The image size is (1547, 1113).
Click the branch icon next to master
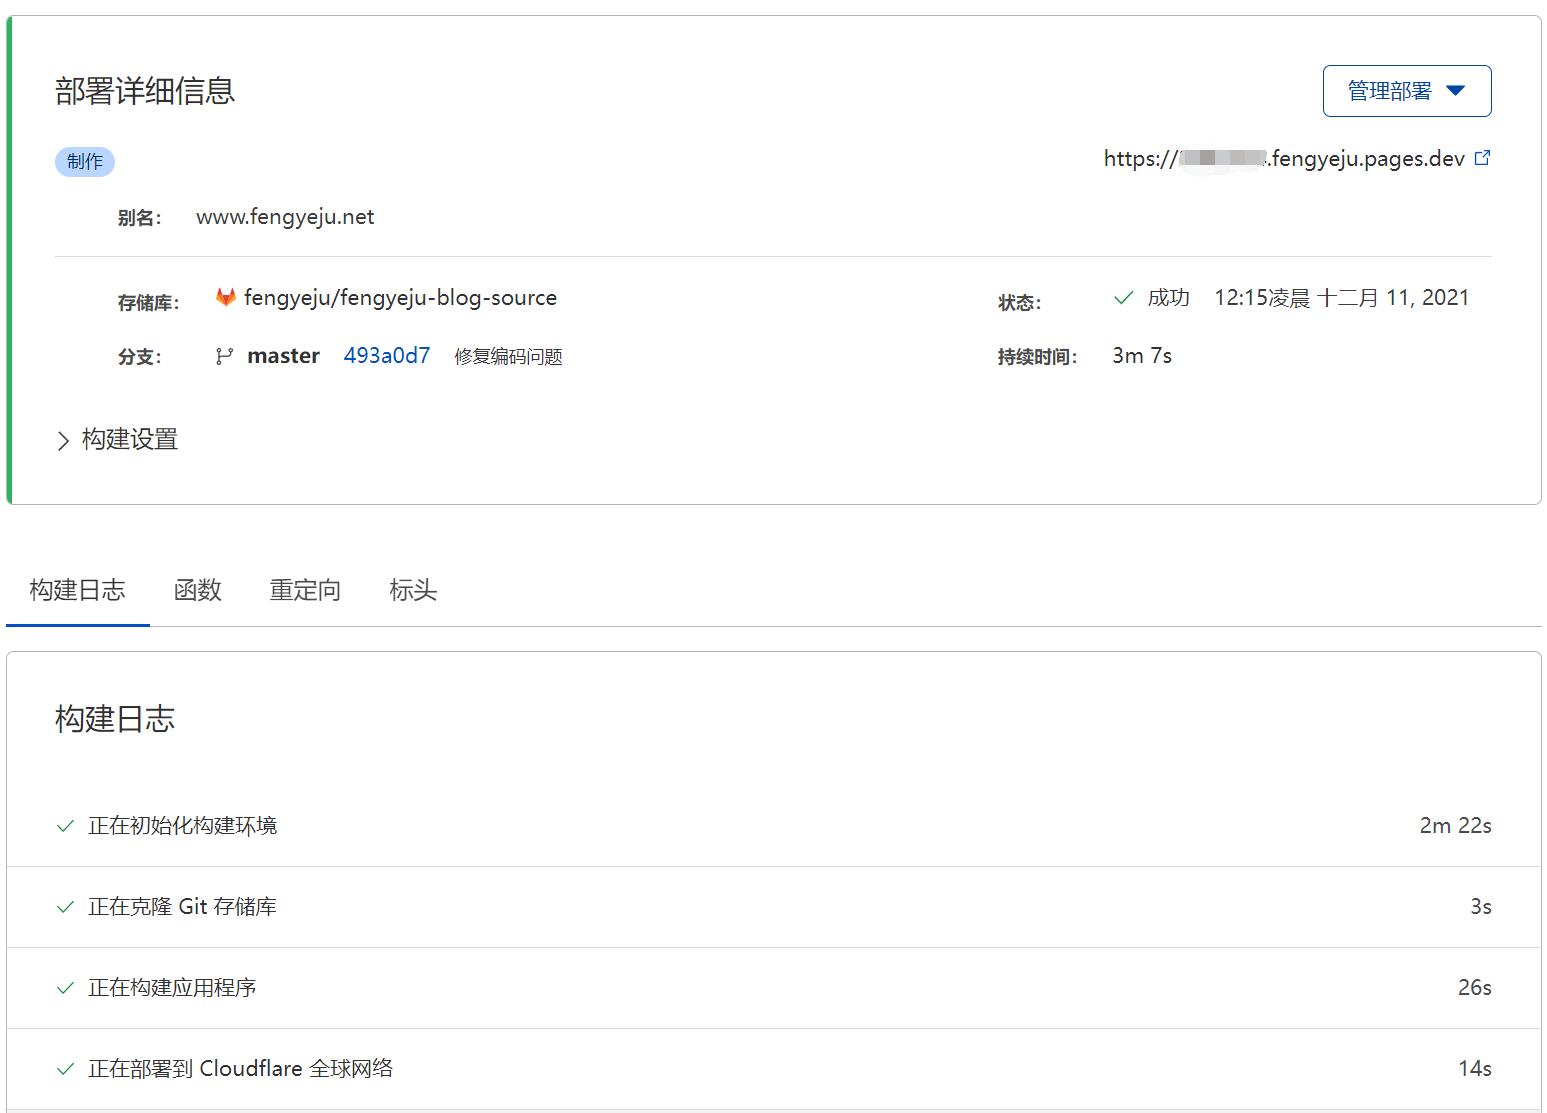point(222,356)
